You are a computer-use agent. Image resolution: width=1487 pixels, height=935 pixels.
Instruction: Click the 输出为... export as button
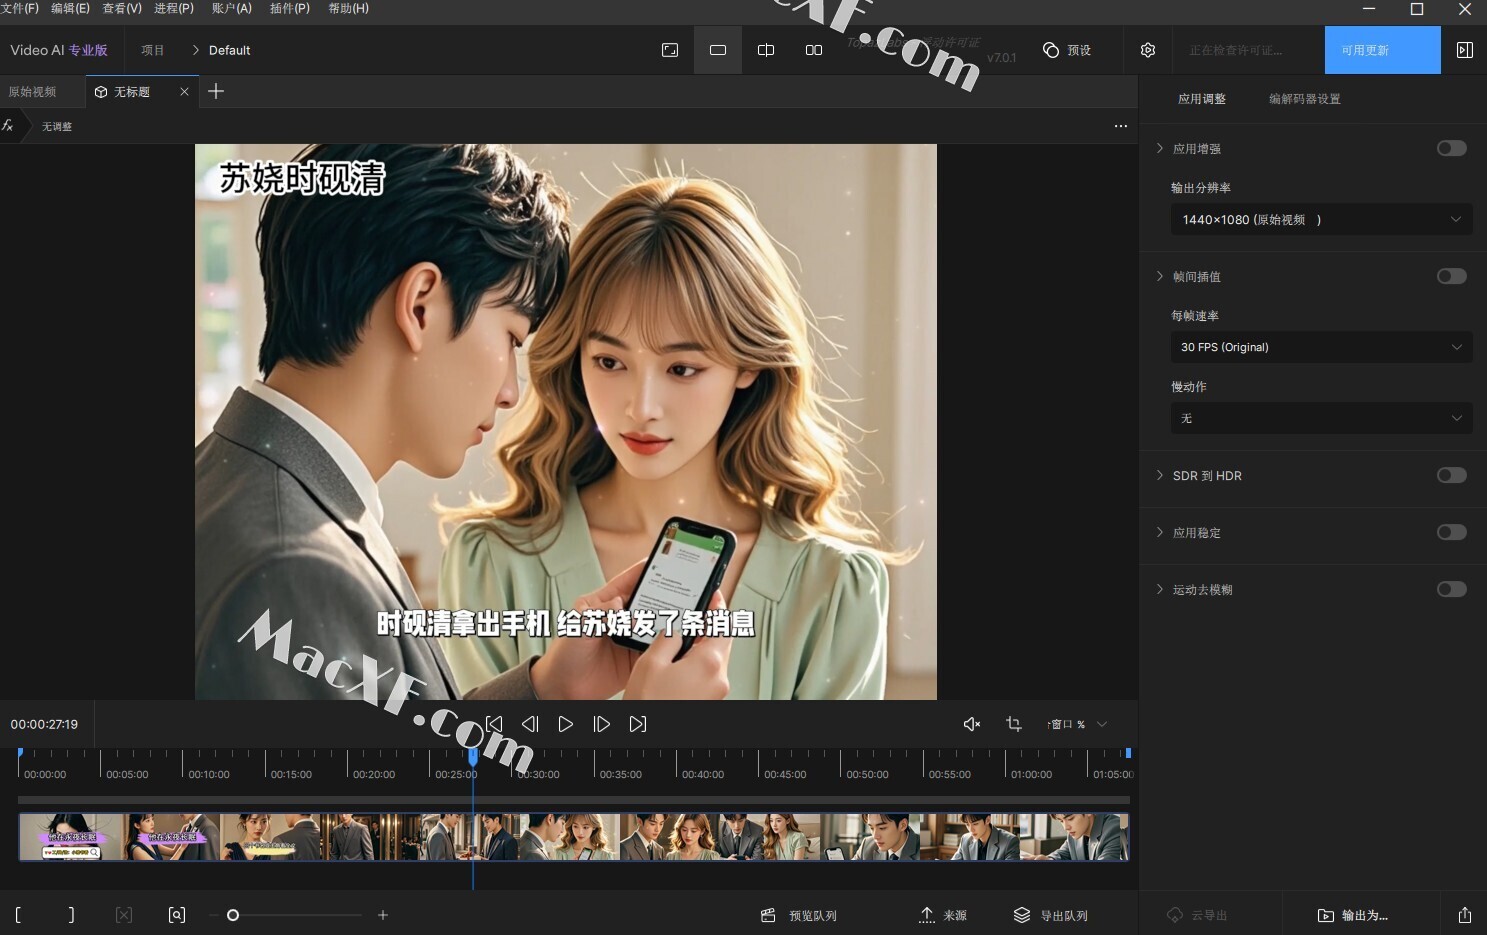coord(1353,915)
